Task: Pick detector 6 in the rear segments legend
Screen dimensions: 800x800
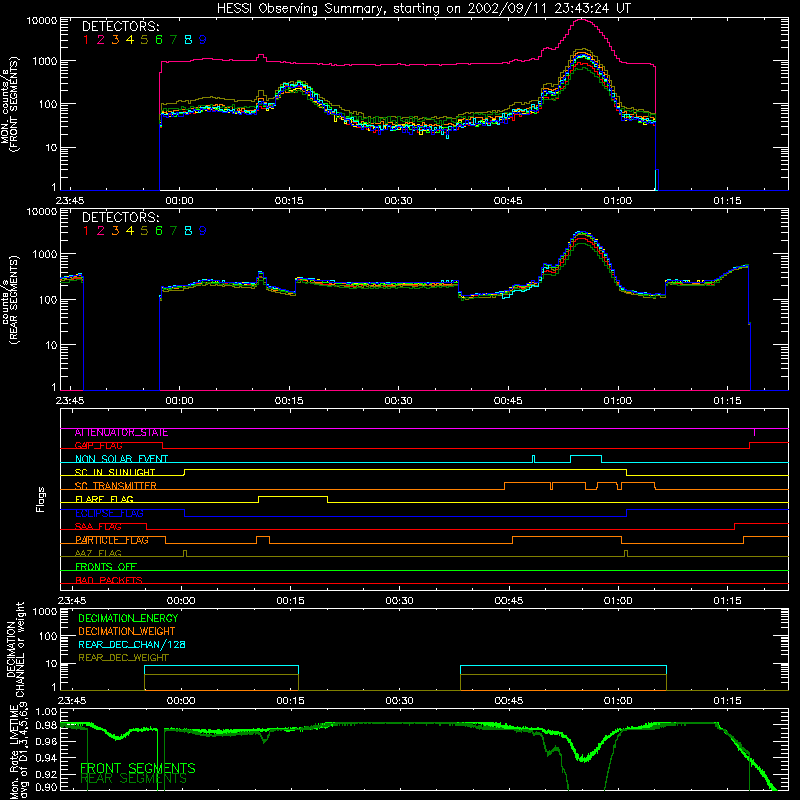Action: pyautogui.click(x=159, y=231)
